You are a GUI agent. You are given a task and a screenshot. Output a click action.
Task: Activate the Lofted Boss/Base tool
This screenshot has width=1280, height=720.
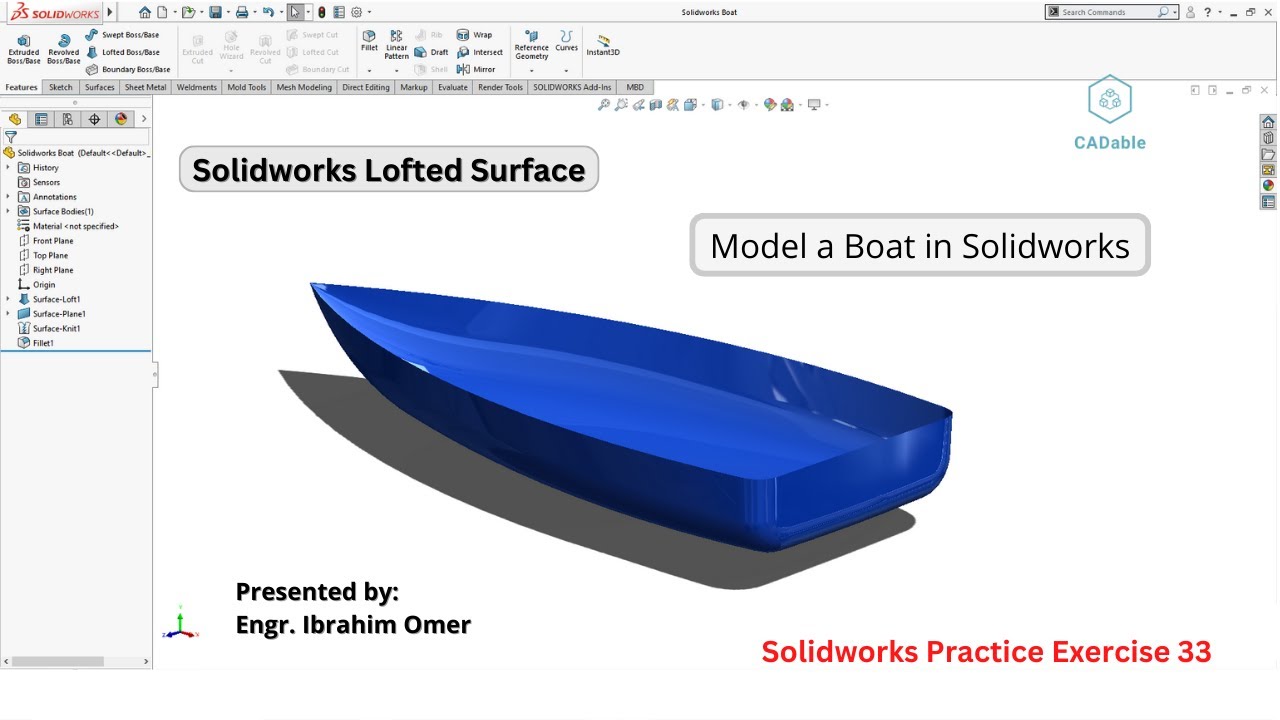click(122, 52)
